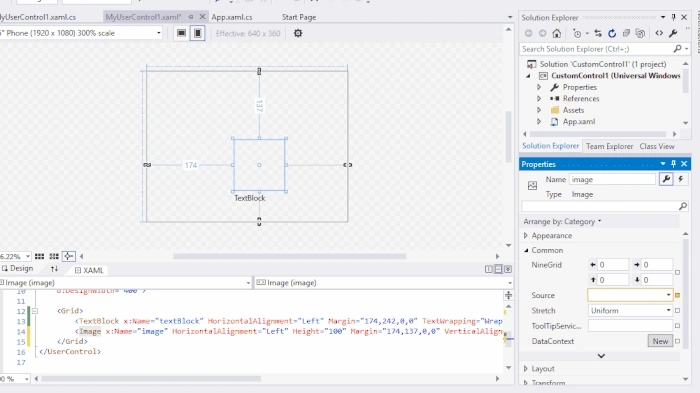Expand the Appearance category
The image size is (700, 393).
click(525, 235)
